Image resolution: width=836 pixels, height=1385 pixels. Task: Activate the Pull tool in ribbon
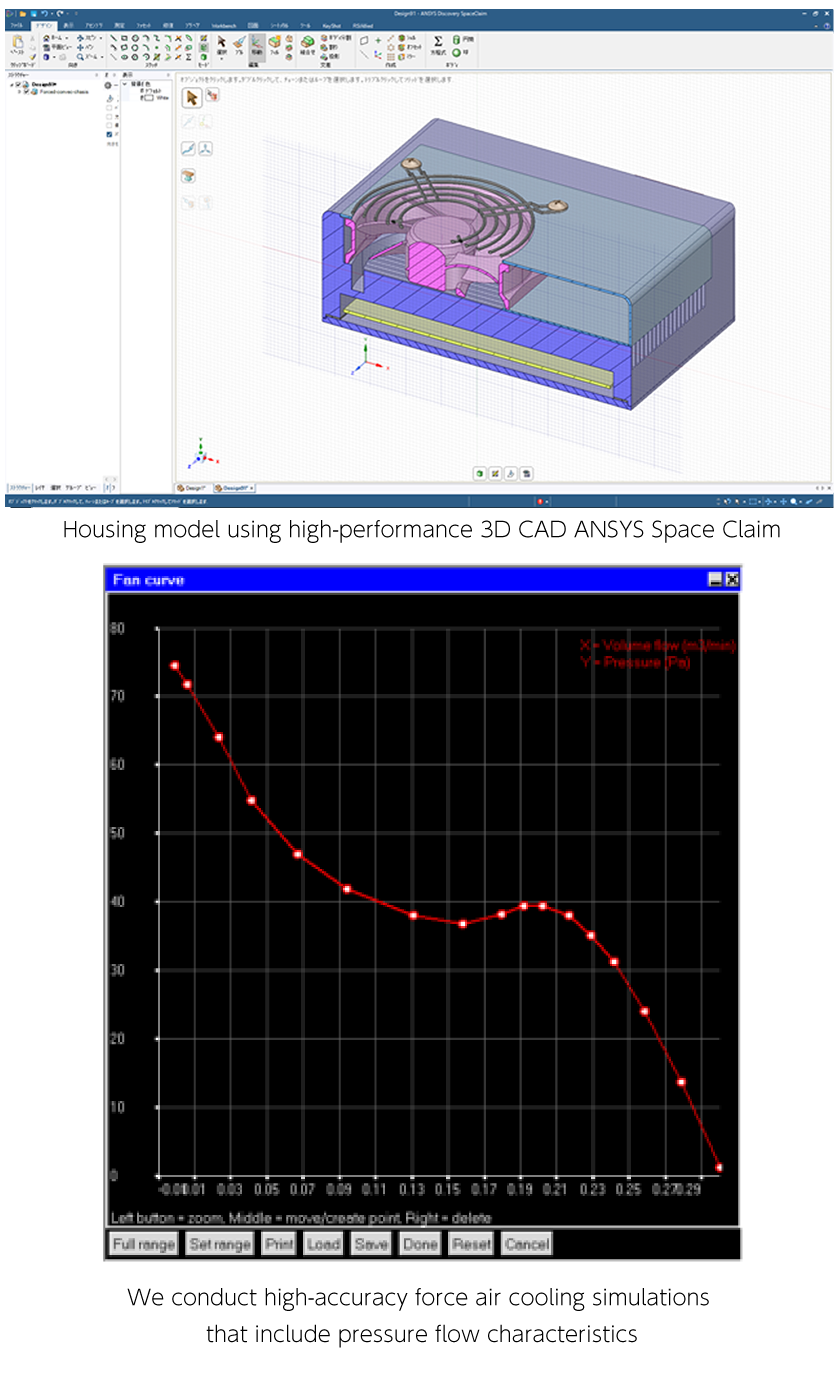point(239,44)
